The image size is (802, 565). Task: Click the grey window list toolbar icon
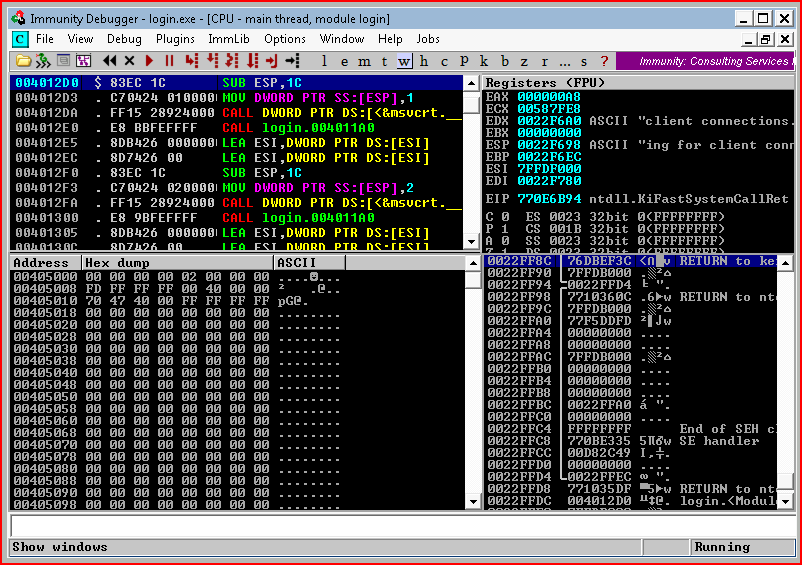tap(63, 61)
